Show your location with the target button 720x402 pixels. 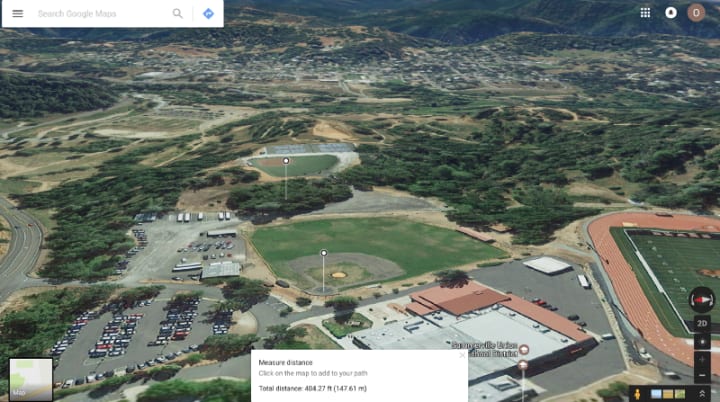click(702, 342)
